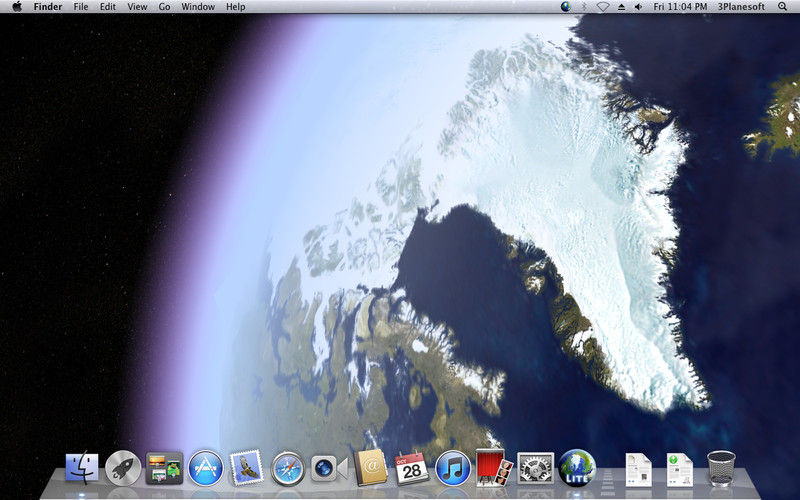Open the Go menu
Image resolution: width=800 pixels, height=500 pixels.
[164, 7]
